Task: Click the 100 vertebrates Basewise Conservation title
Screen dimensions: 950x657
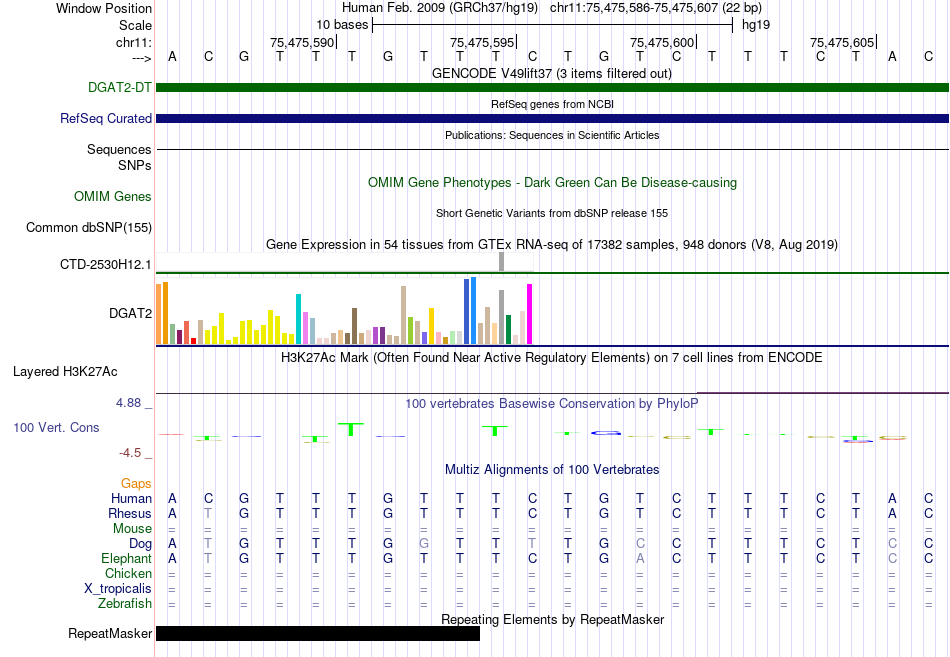Action: (551, 403)
